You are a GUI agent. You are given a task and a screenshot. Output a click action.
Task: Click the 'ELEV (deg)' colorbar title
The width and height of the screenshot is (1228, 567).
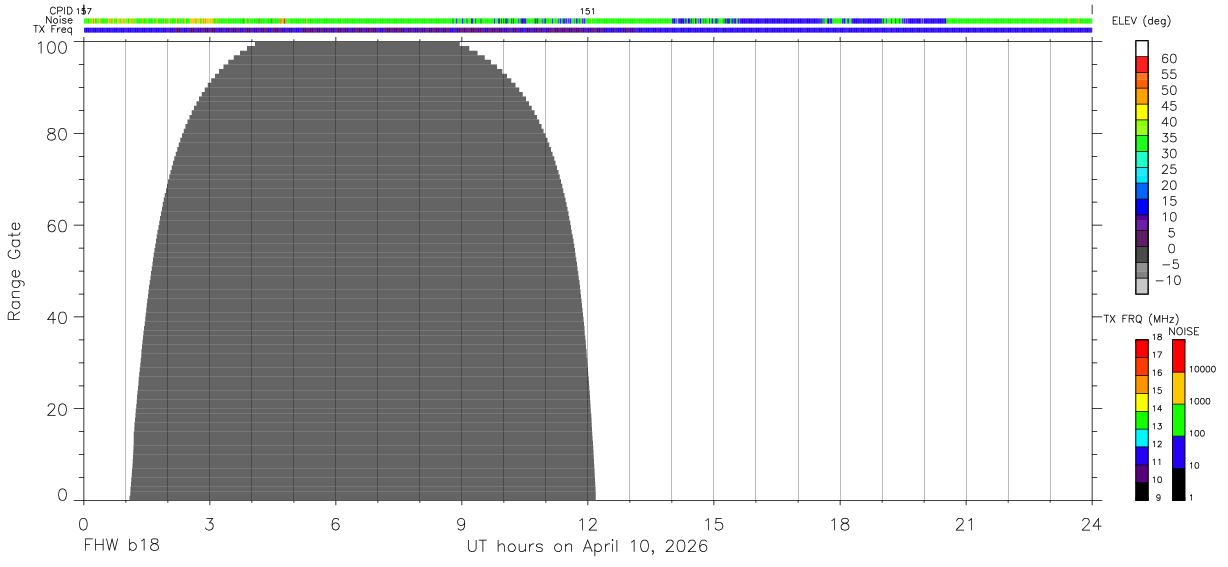[1141, 21]
